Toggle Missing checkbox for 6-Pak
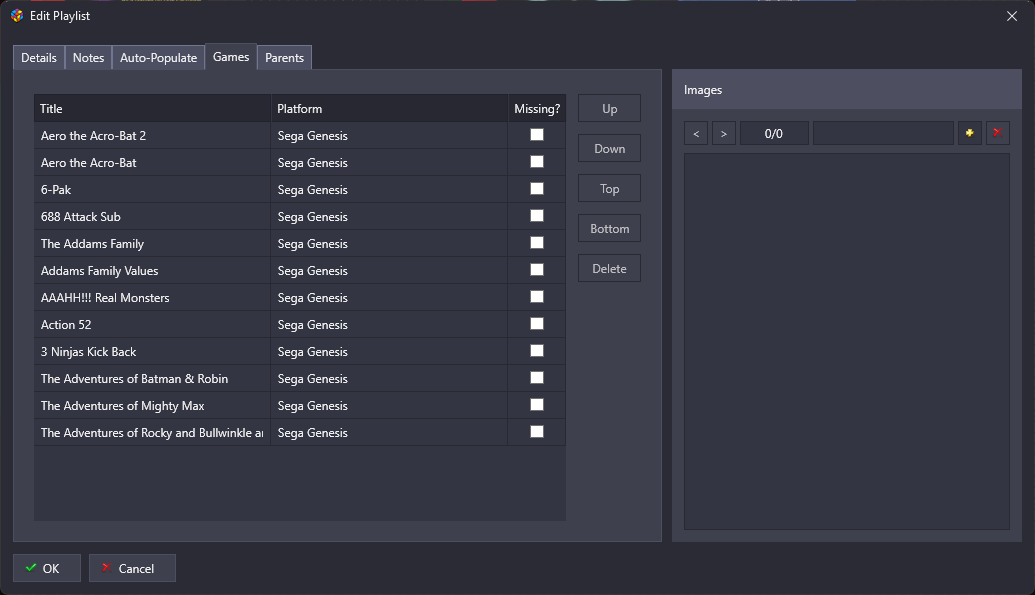Screen dimensions: 1035x595 click(x=537, y=189)
